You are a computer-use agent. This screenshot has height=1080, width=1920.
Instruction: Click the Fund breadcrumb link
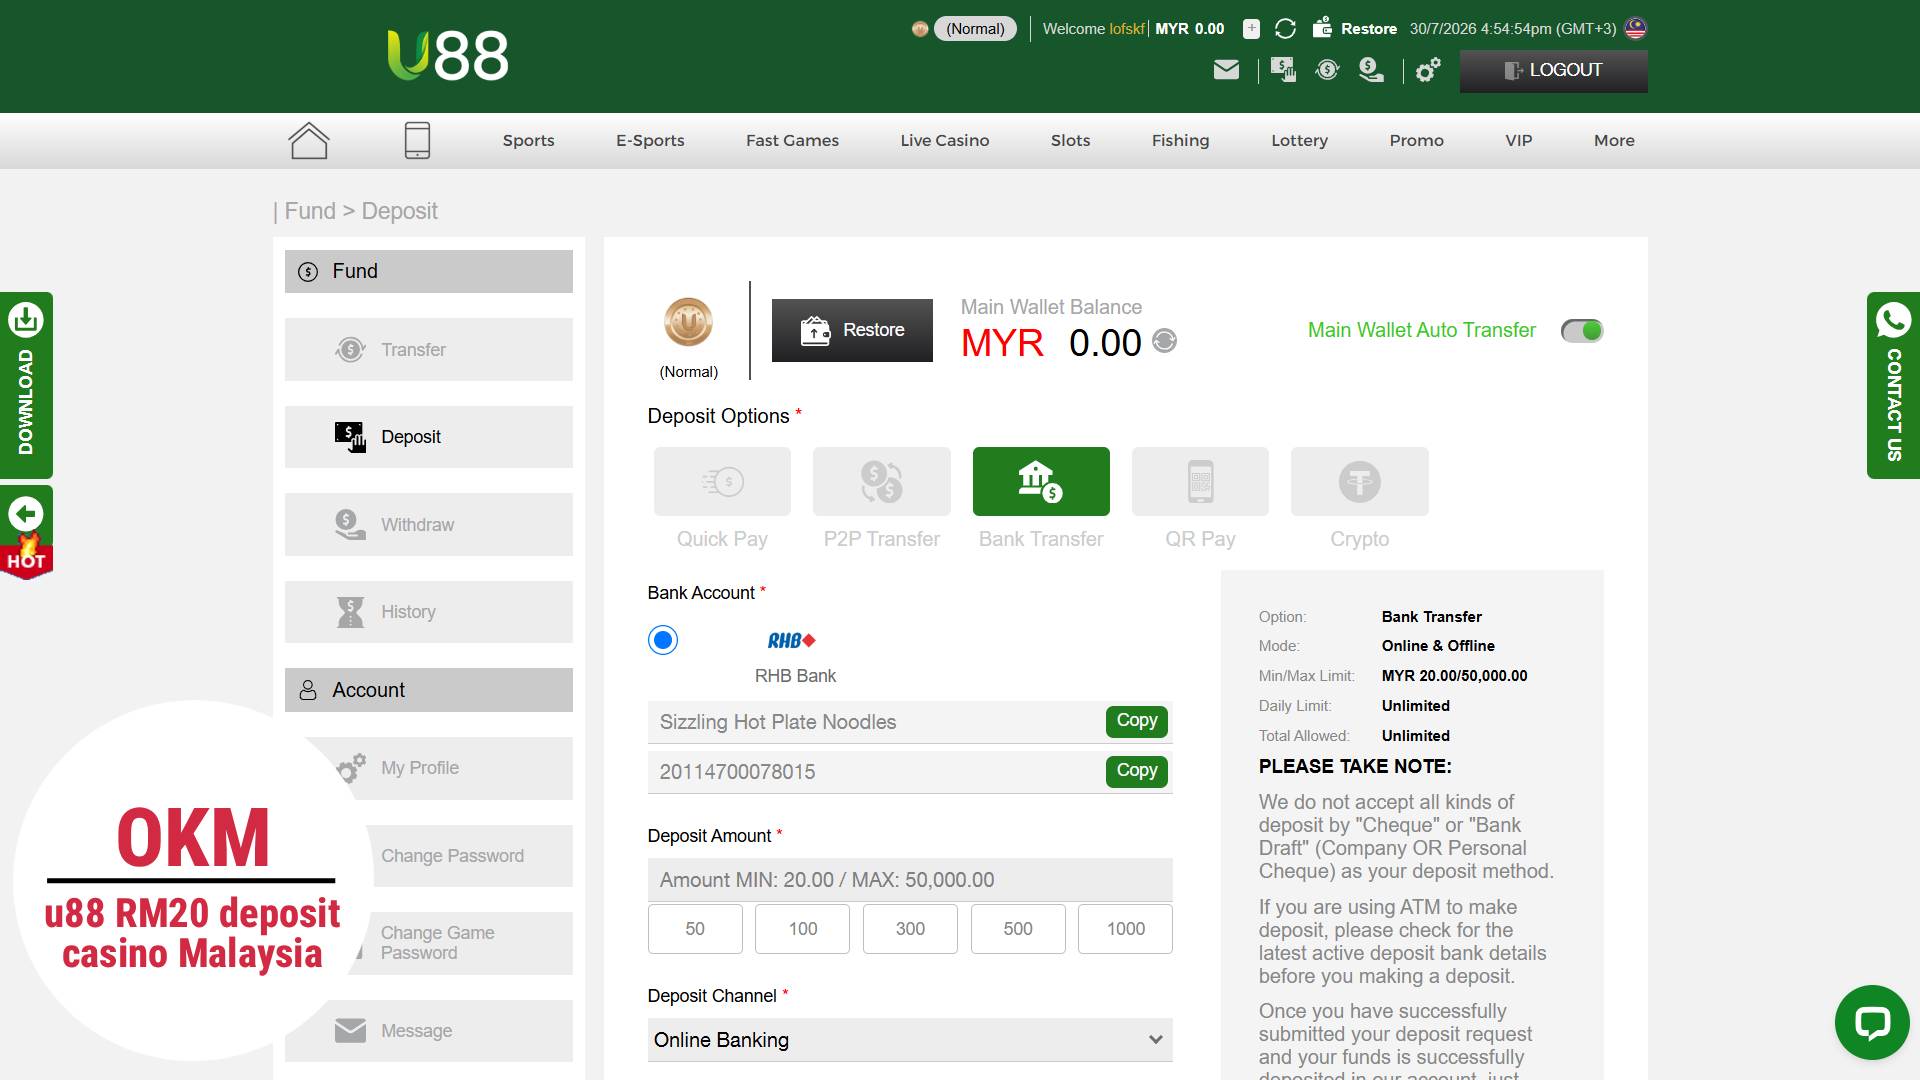pyautogui.click(x=310, y=211)
